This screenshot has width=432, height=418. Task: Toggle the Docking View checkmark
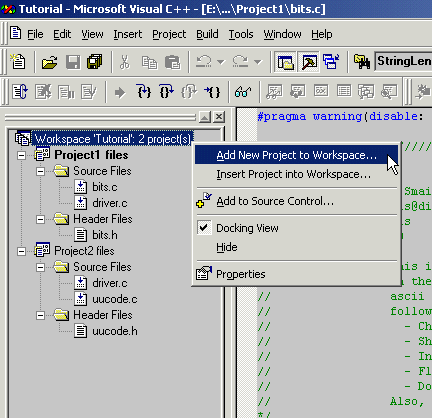(x=204, y=228)
